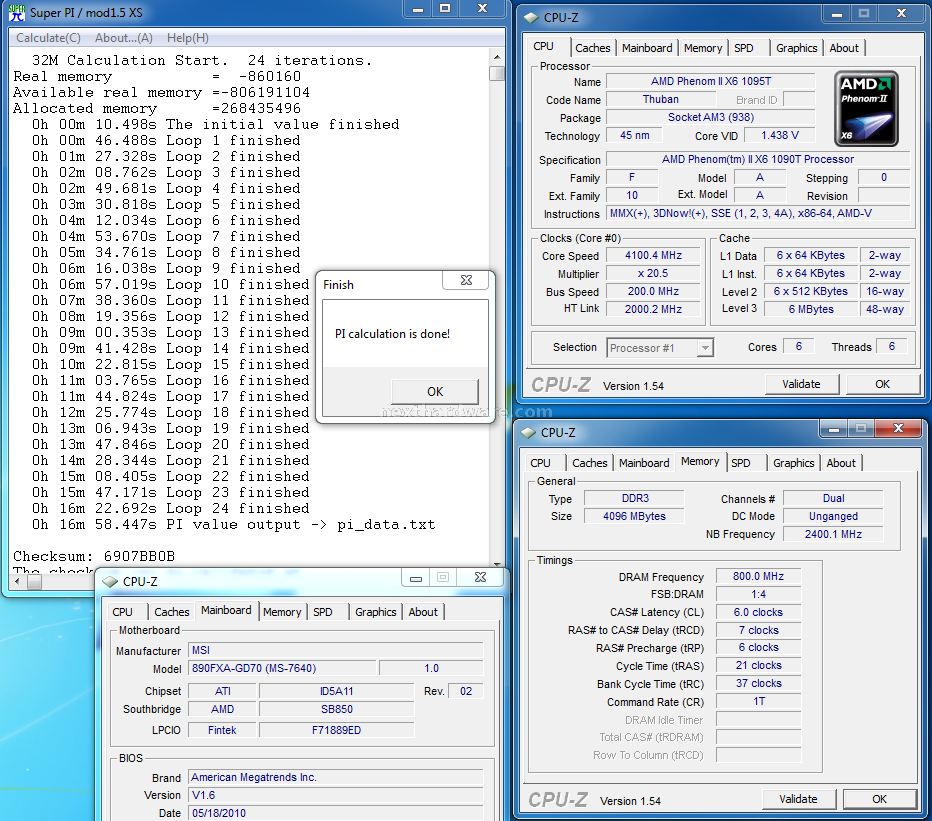Click the HT Link value '2000.2 MHz'
Image resolution: width=932 pixels, height=821 pixels.
(653, 309)
